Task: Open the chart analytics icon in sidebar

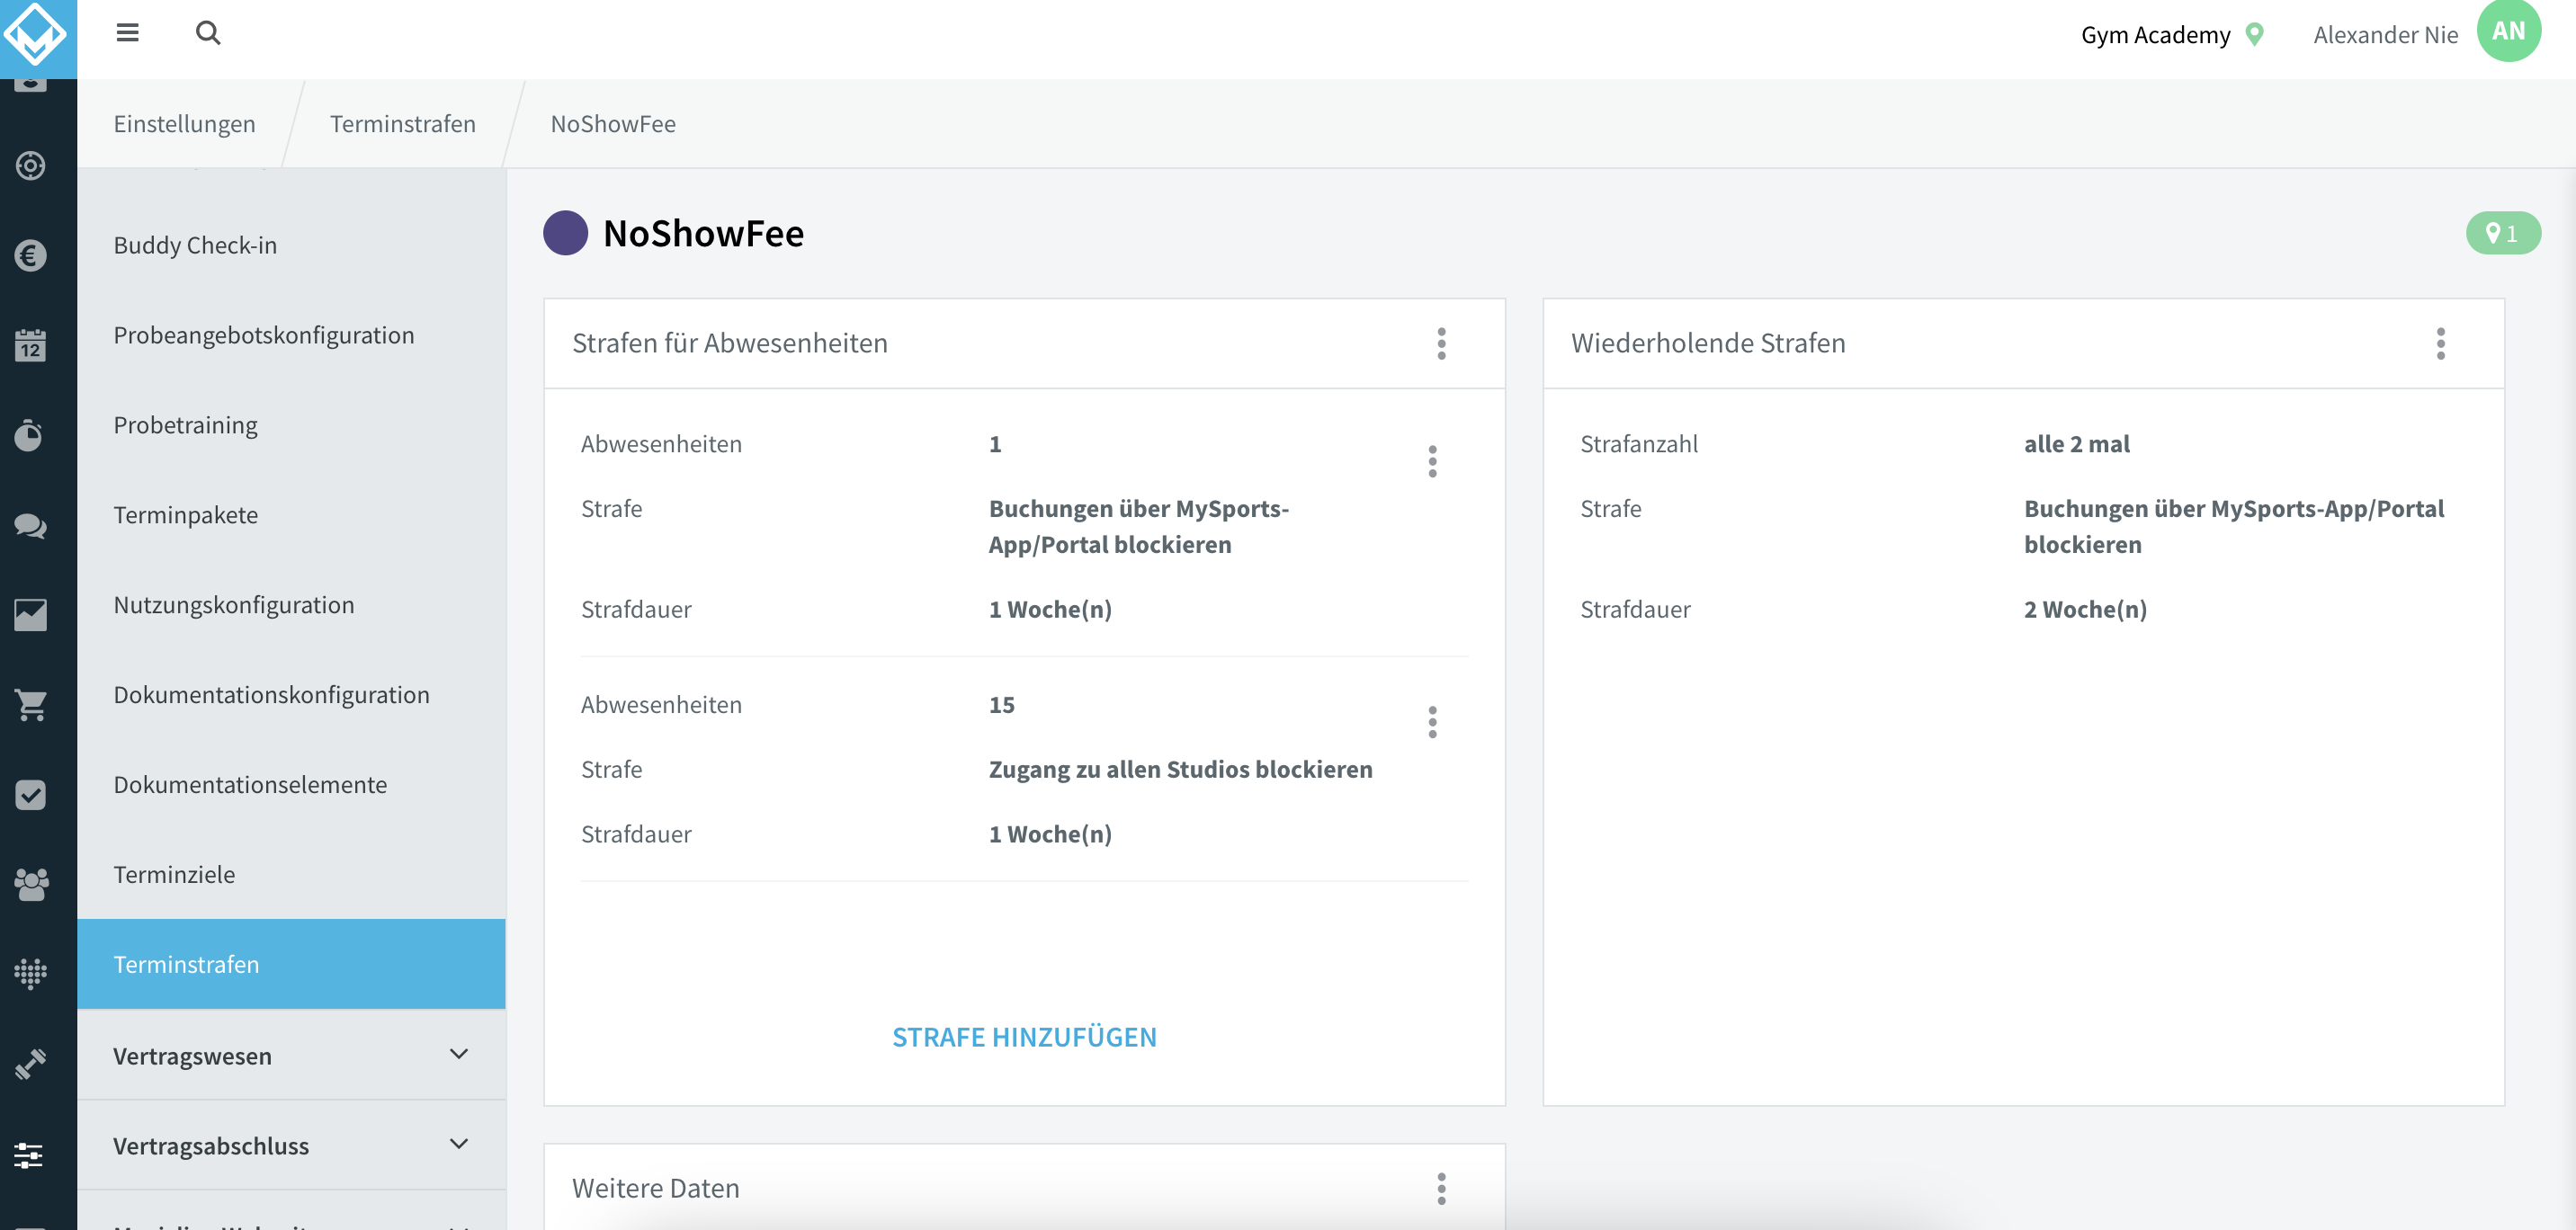Action: click(x=31, y=615)
